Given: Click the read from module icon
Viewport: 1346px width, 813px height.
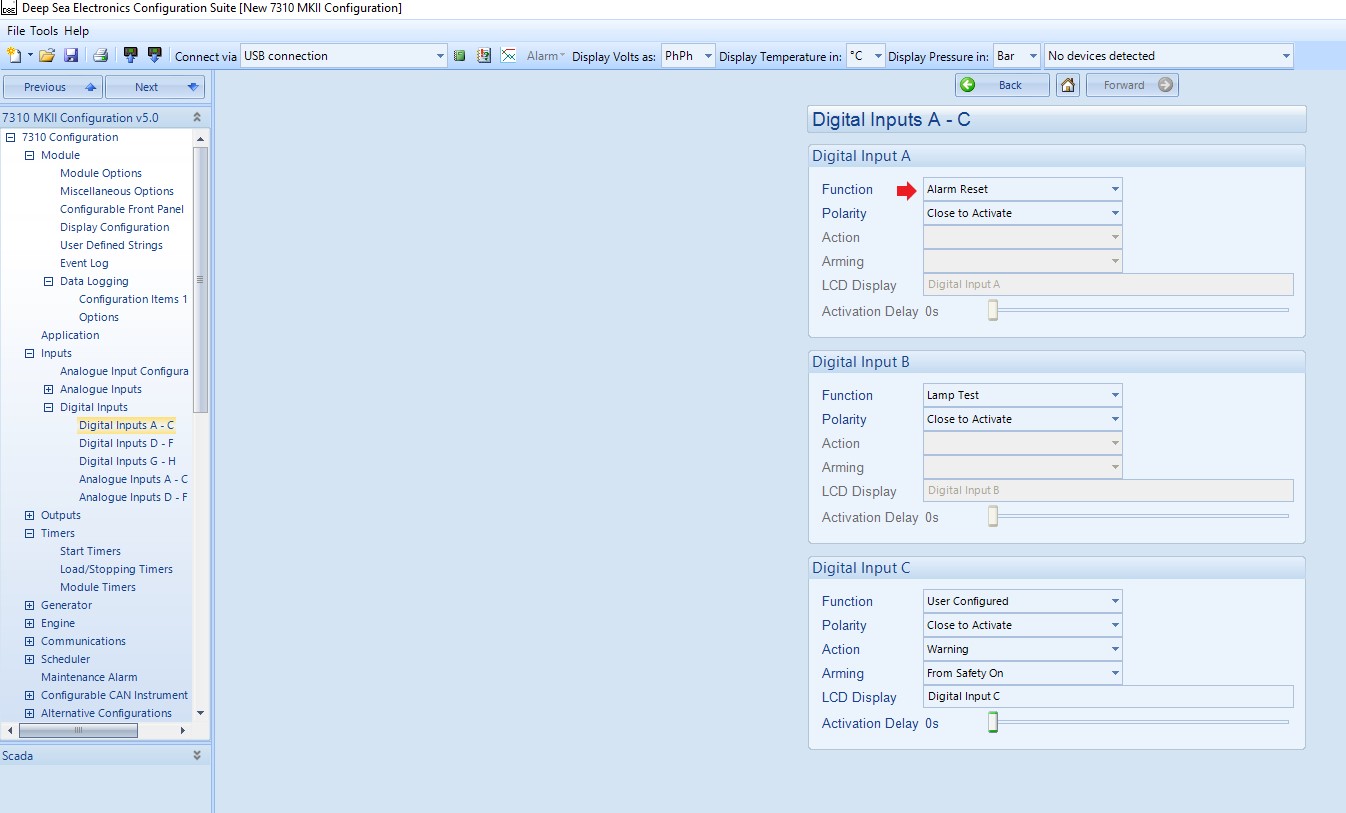Looking at the screenshot, I should (x=130, y=56).
